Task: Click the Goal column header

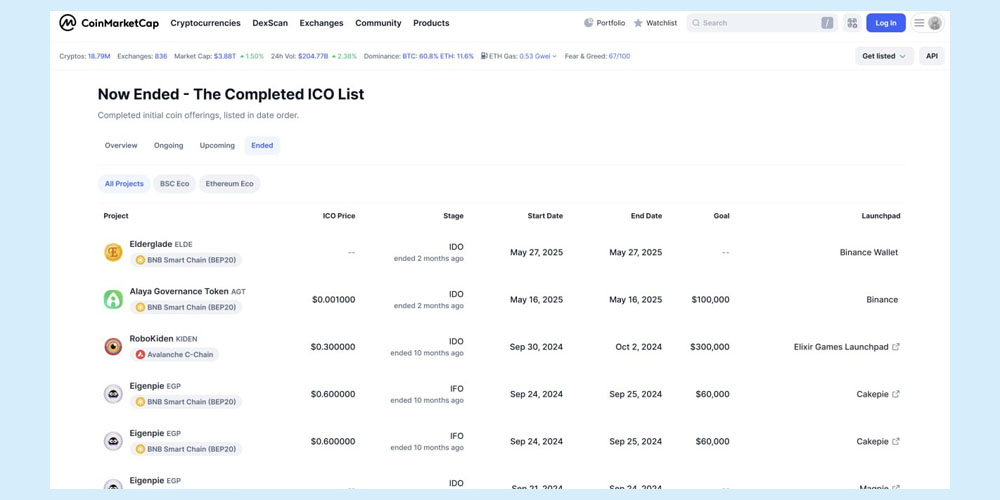Action: (721, 216)
